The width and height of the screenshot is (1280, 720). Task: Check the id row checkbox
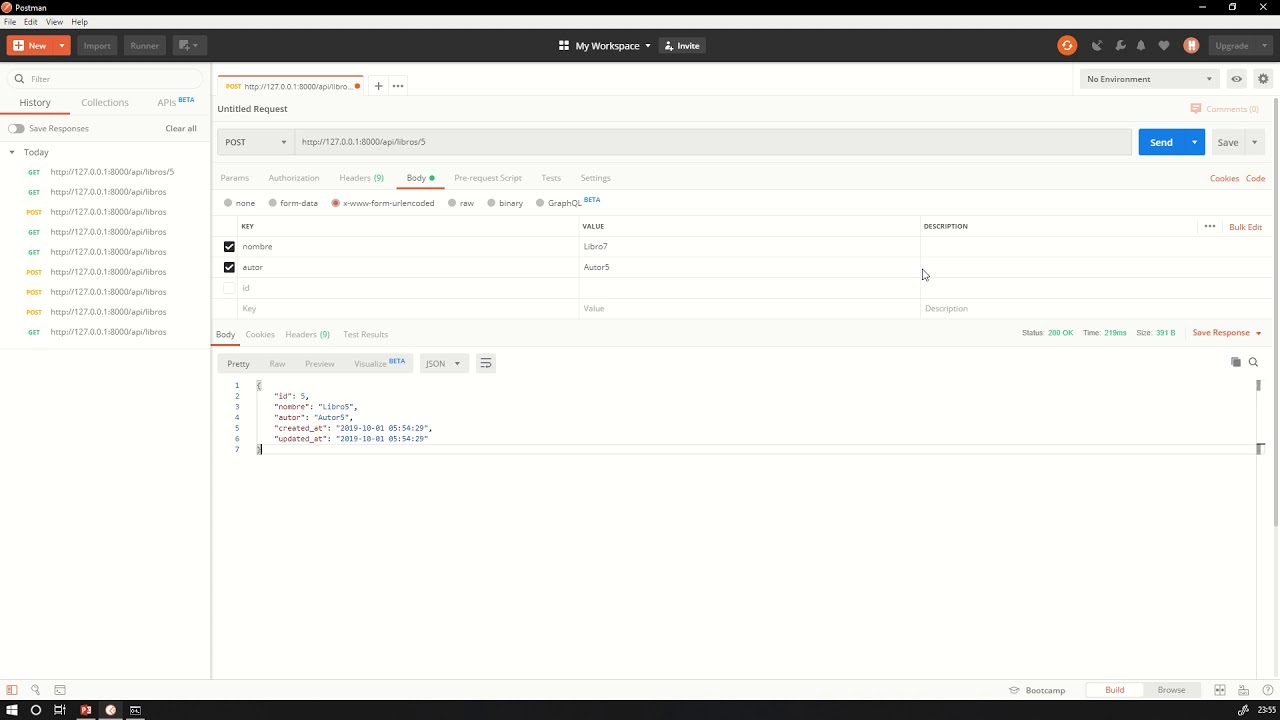click(x=229, y=288)
